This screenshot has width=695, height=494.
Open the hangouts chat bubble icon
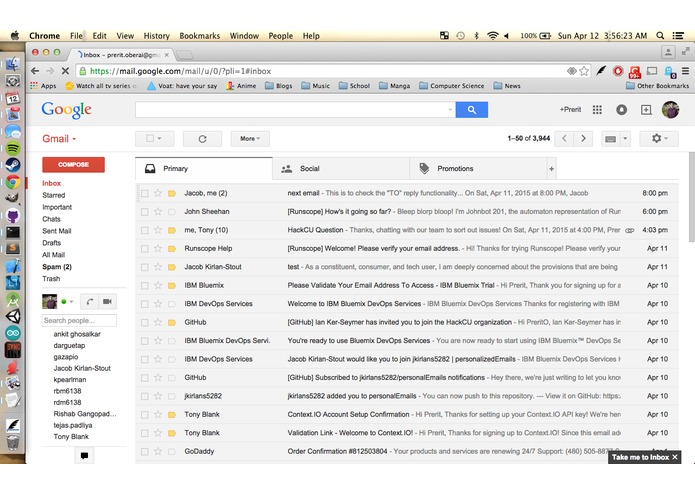[x=84, y=455]
